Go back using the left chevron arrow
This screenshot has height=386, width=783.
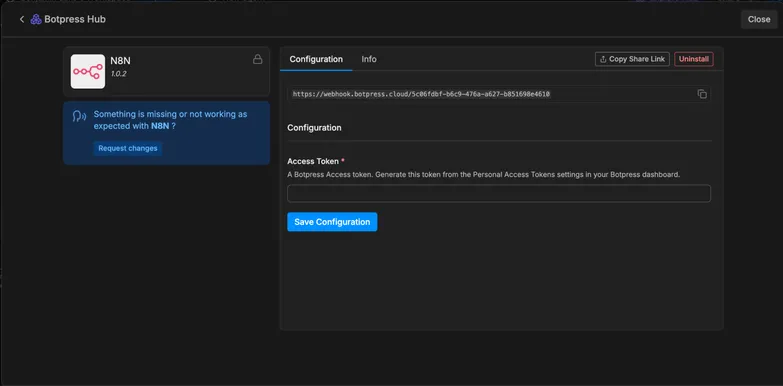pos(21,19)
